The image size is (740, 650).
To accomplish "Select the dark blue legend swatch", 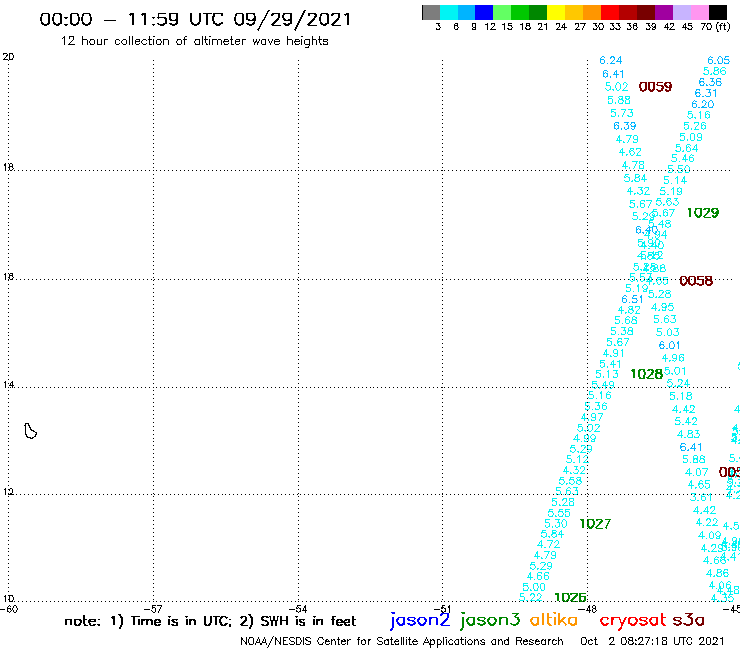I will (484, 12).
